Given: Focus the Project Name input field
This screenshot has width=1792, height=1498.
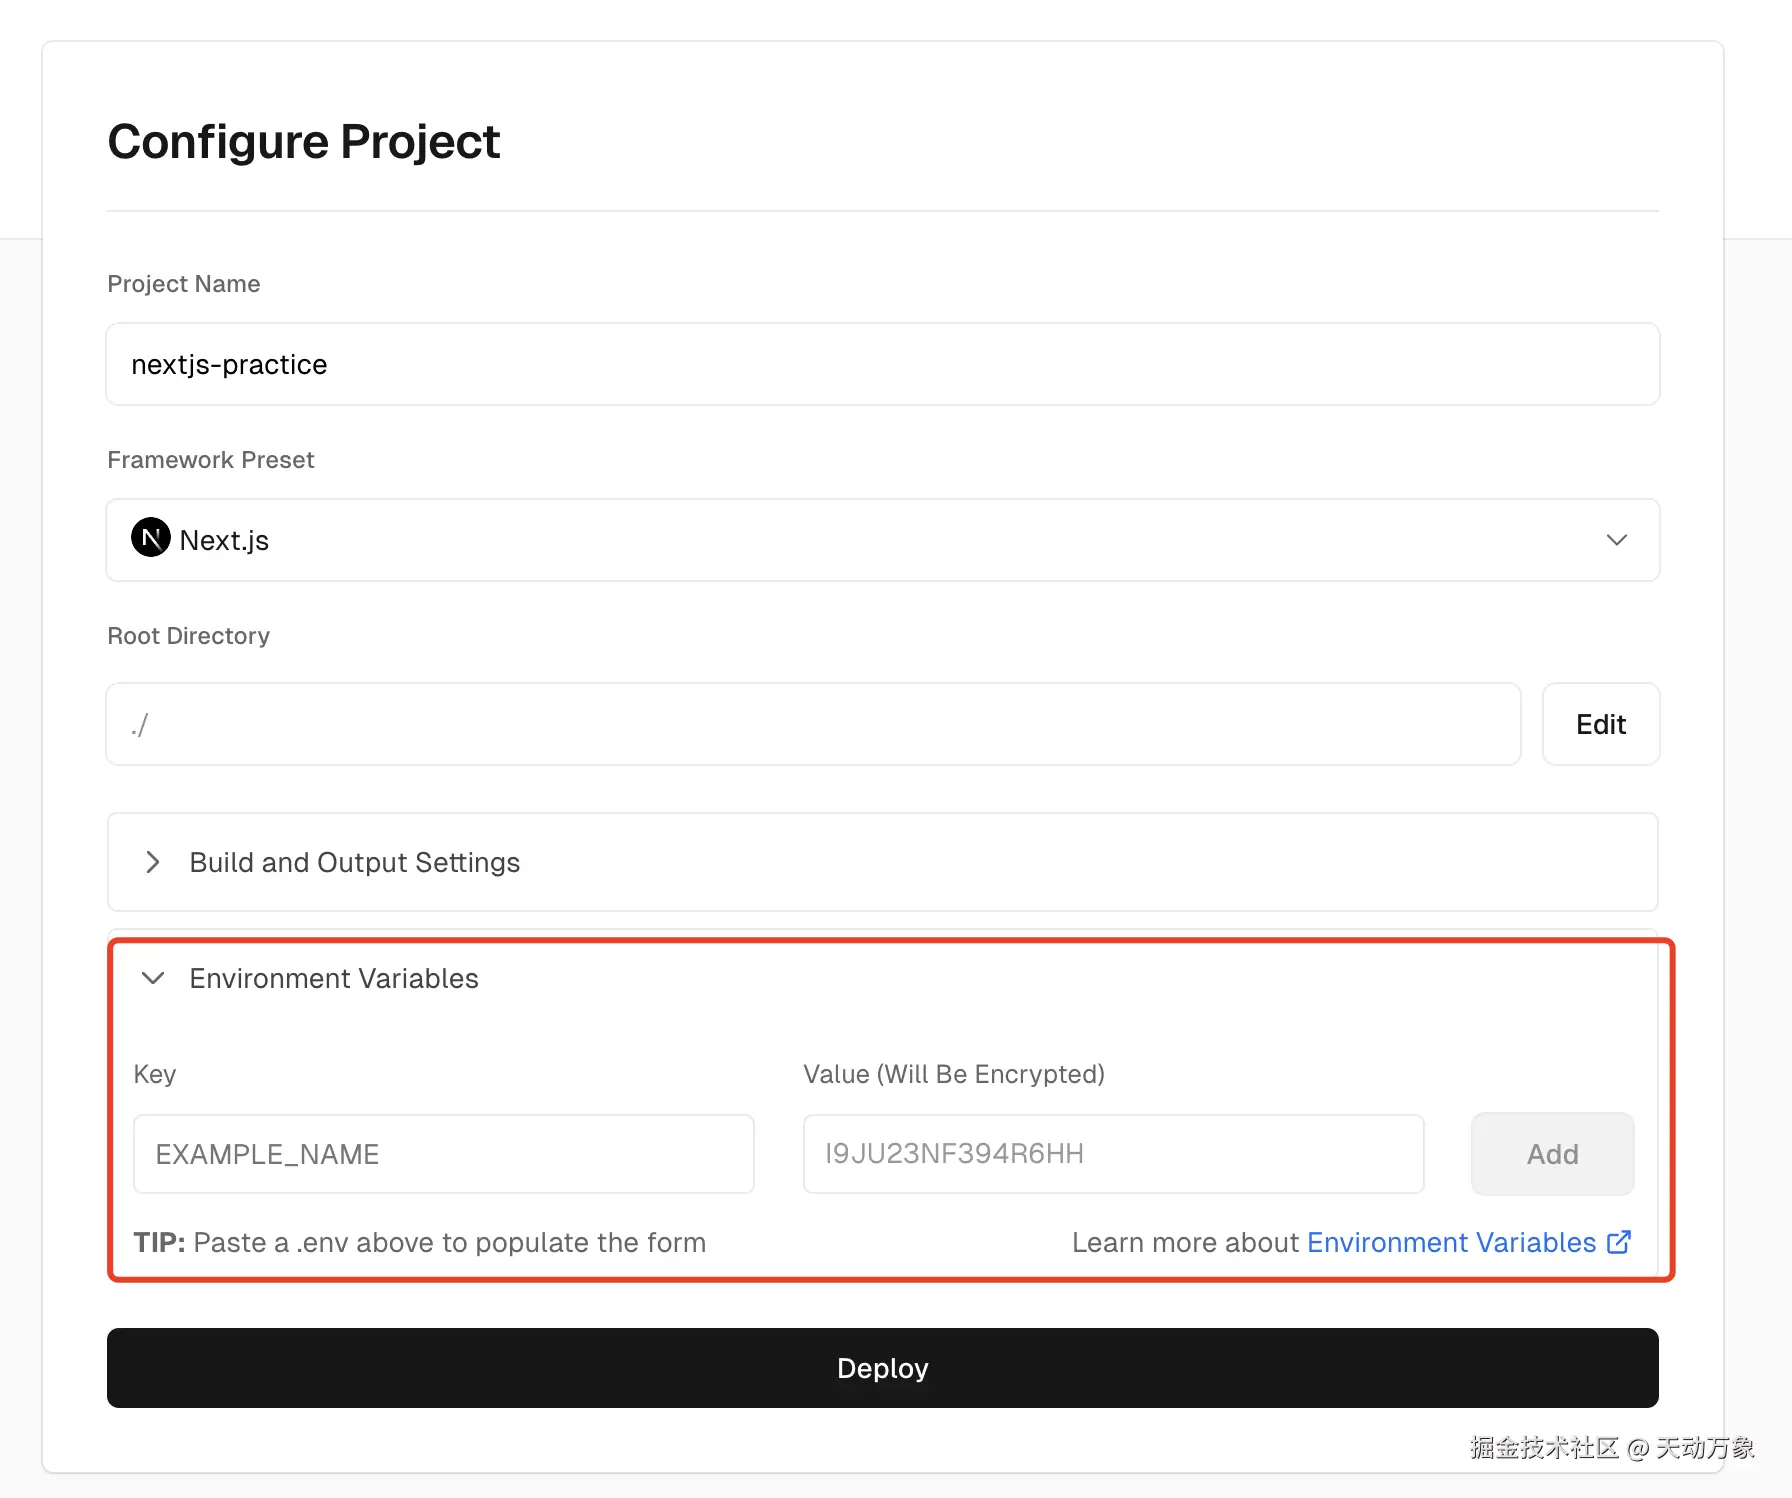Looking at the screenshot, I should (882, 364).
